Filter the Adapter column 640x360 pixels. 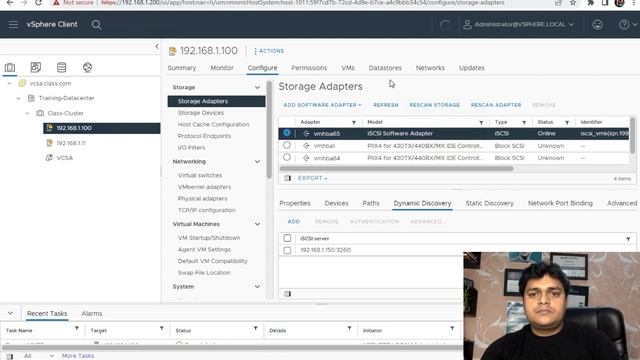tap(354, 122)
